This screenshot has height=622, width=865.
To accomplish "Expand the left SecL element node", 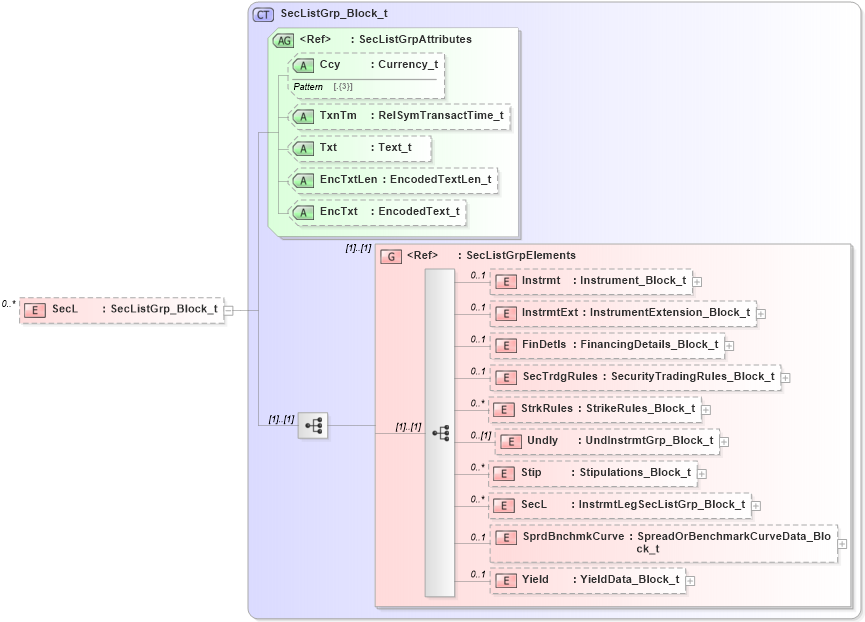I will 228,309.
